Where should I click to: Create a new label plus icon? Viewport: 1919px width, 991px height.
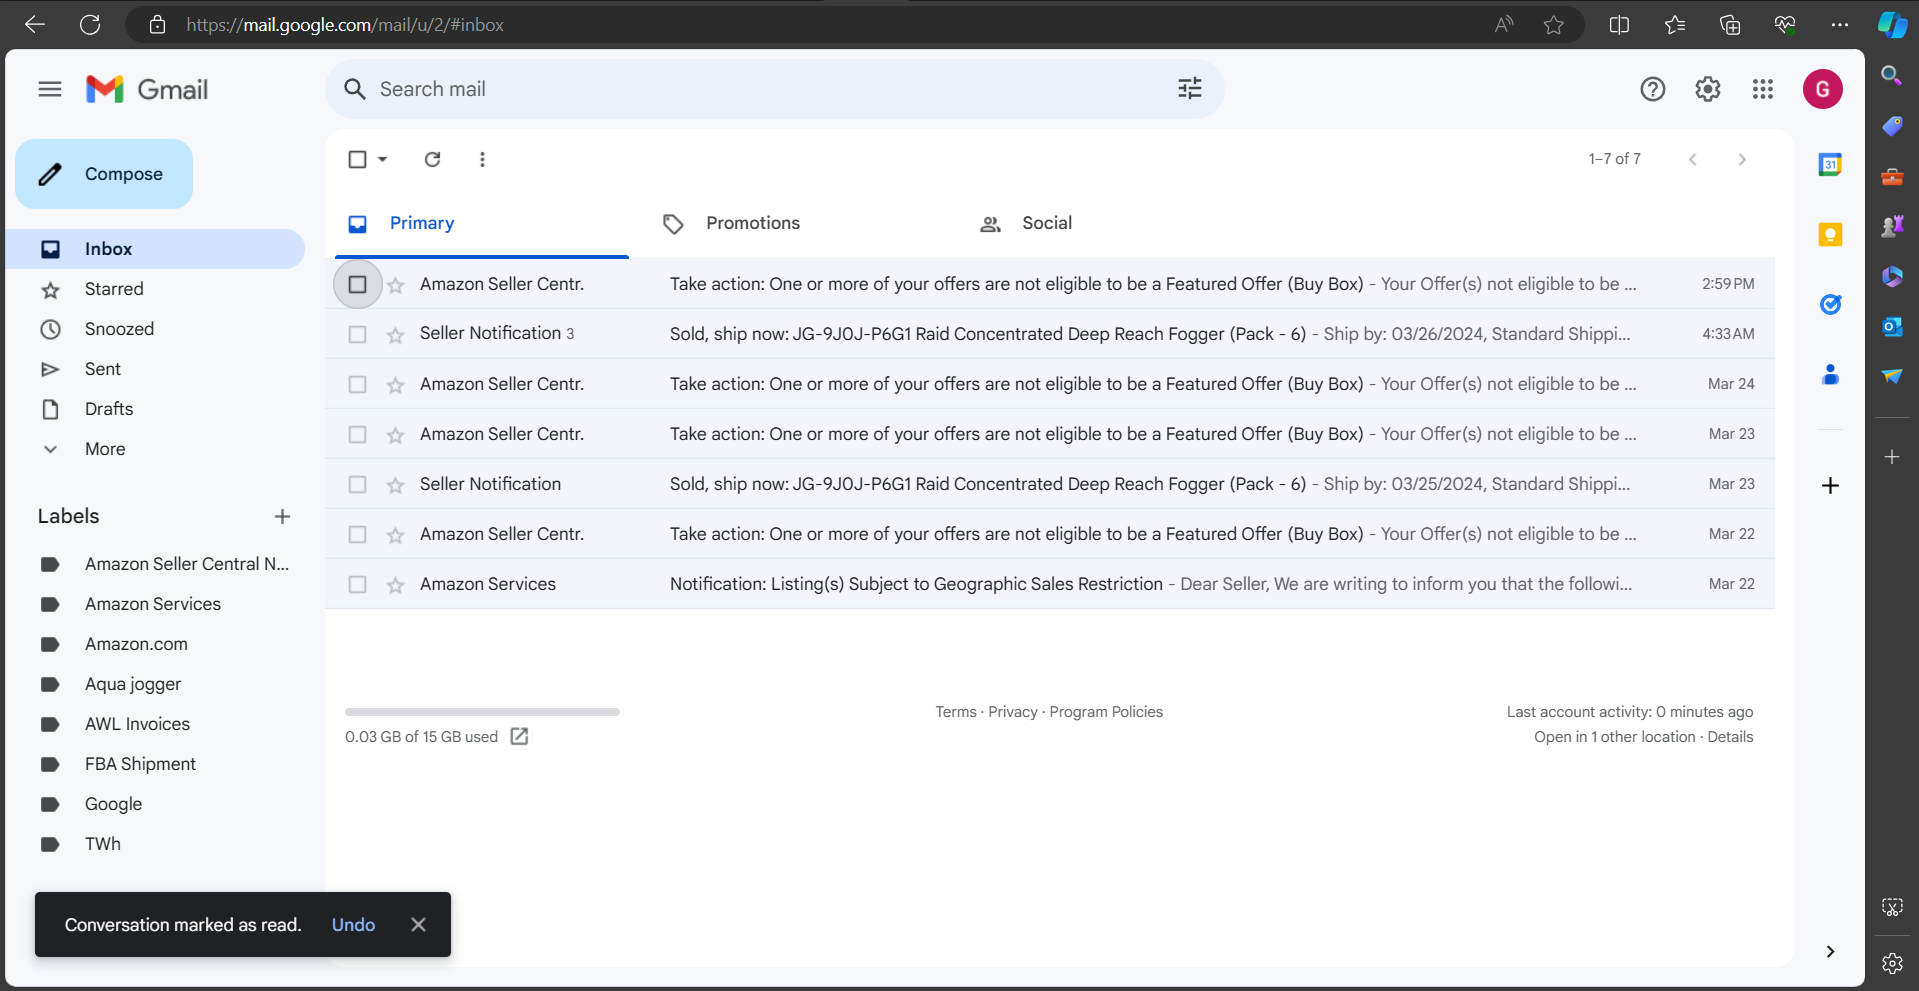pyautogui.click(x=282, y=516)
